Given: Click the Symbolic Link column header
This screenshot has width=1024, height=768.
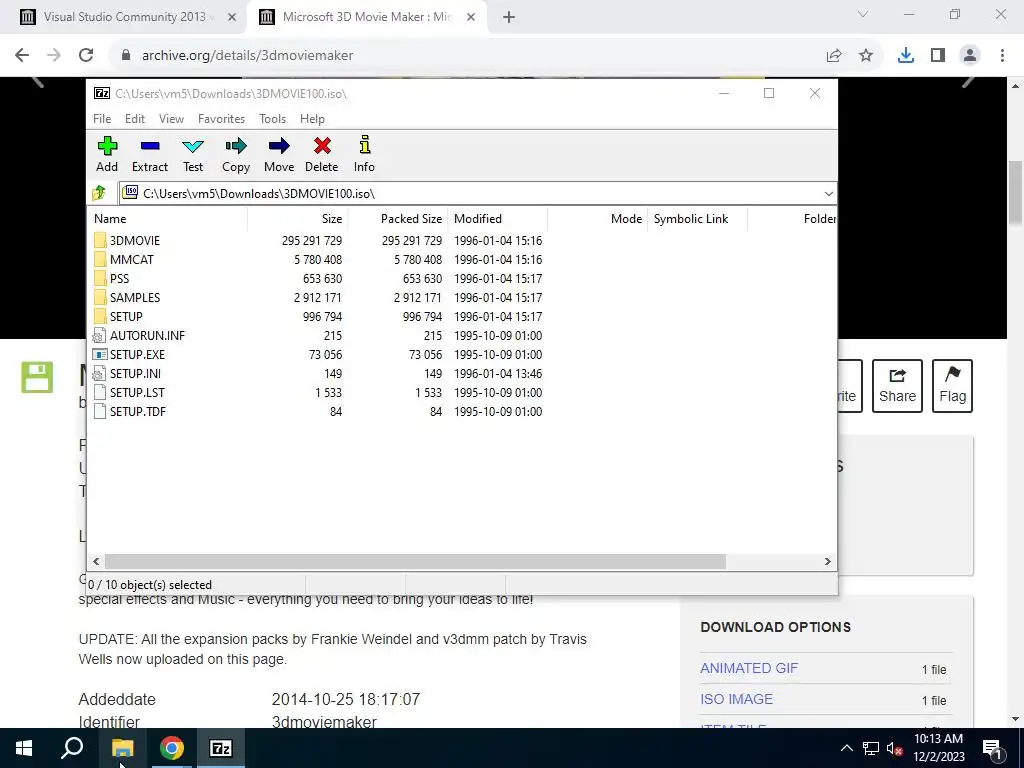Looking at the screenshot, I should (x=697, y=219).
